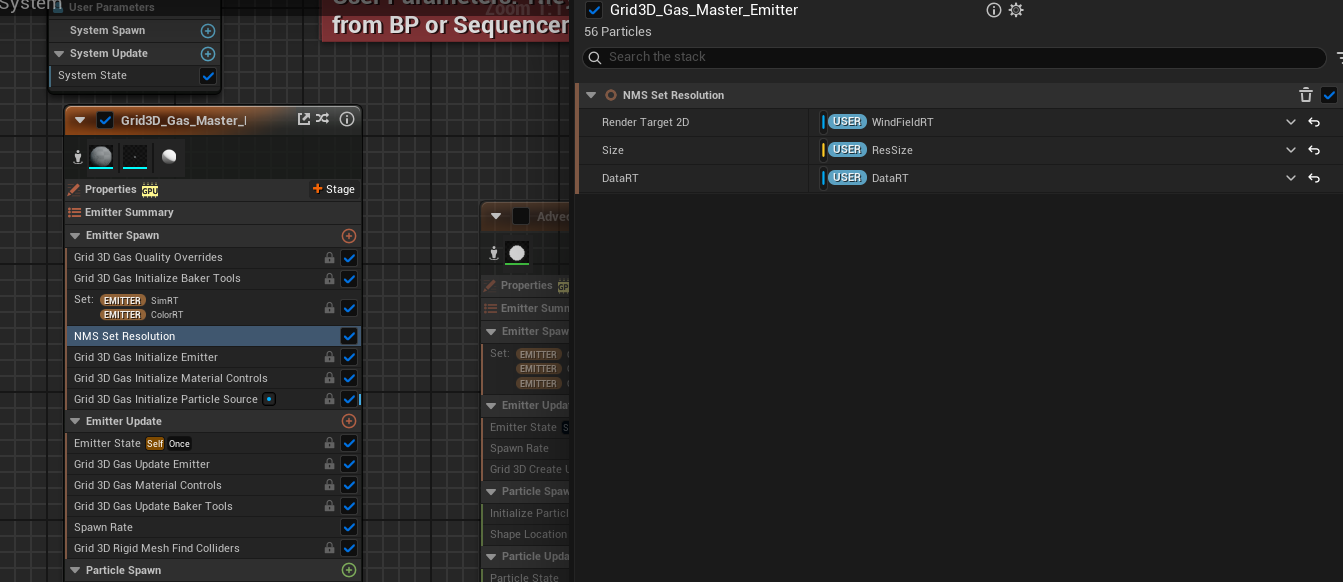The image size is (1343, 582).
Task: Open the emitter settings gear in stack panel
Action: [1016, 10]
